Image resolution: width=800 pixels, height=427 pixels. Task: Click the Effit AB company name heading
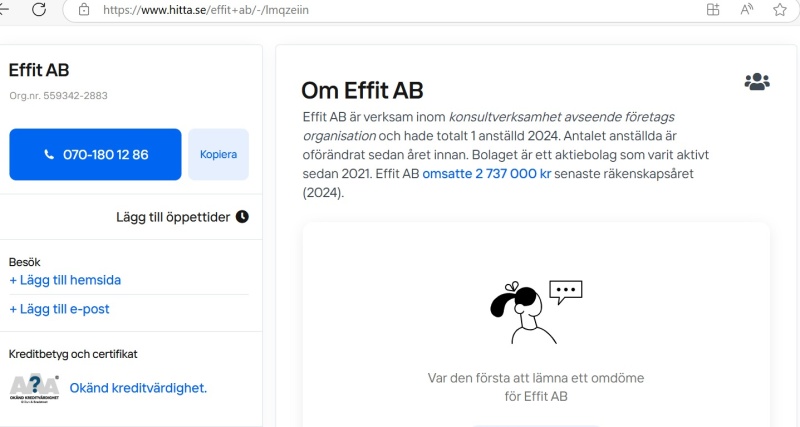(39, 70)
